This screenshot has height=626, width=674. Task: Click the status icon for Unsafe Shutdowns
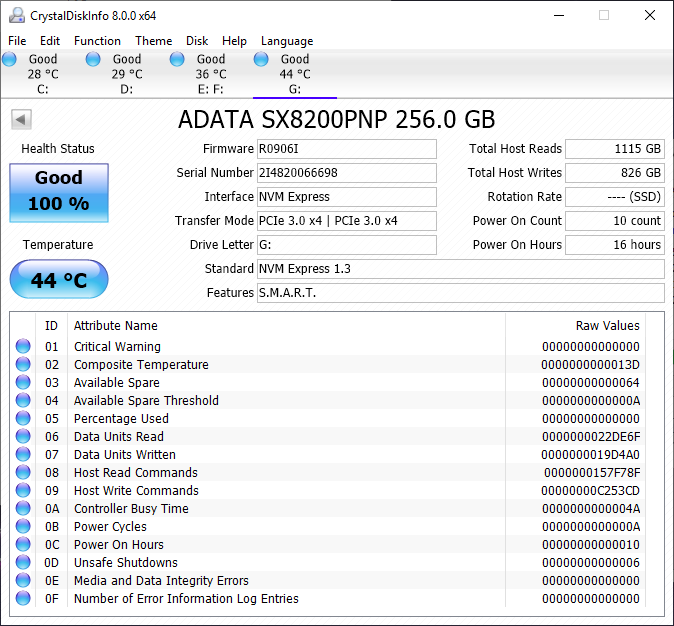click(x=23, y=562)
